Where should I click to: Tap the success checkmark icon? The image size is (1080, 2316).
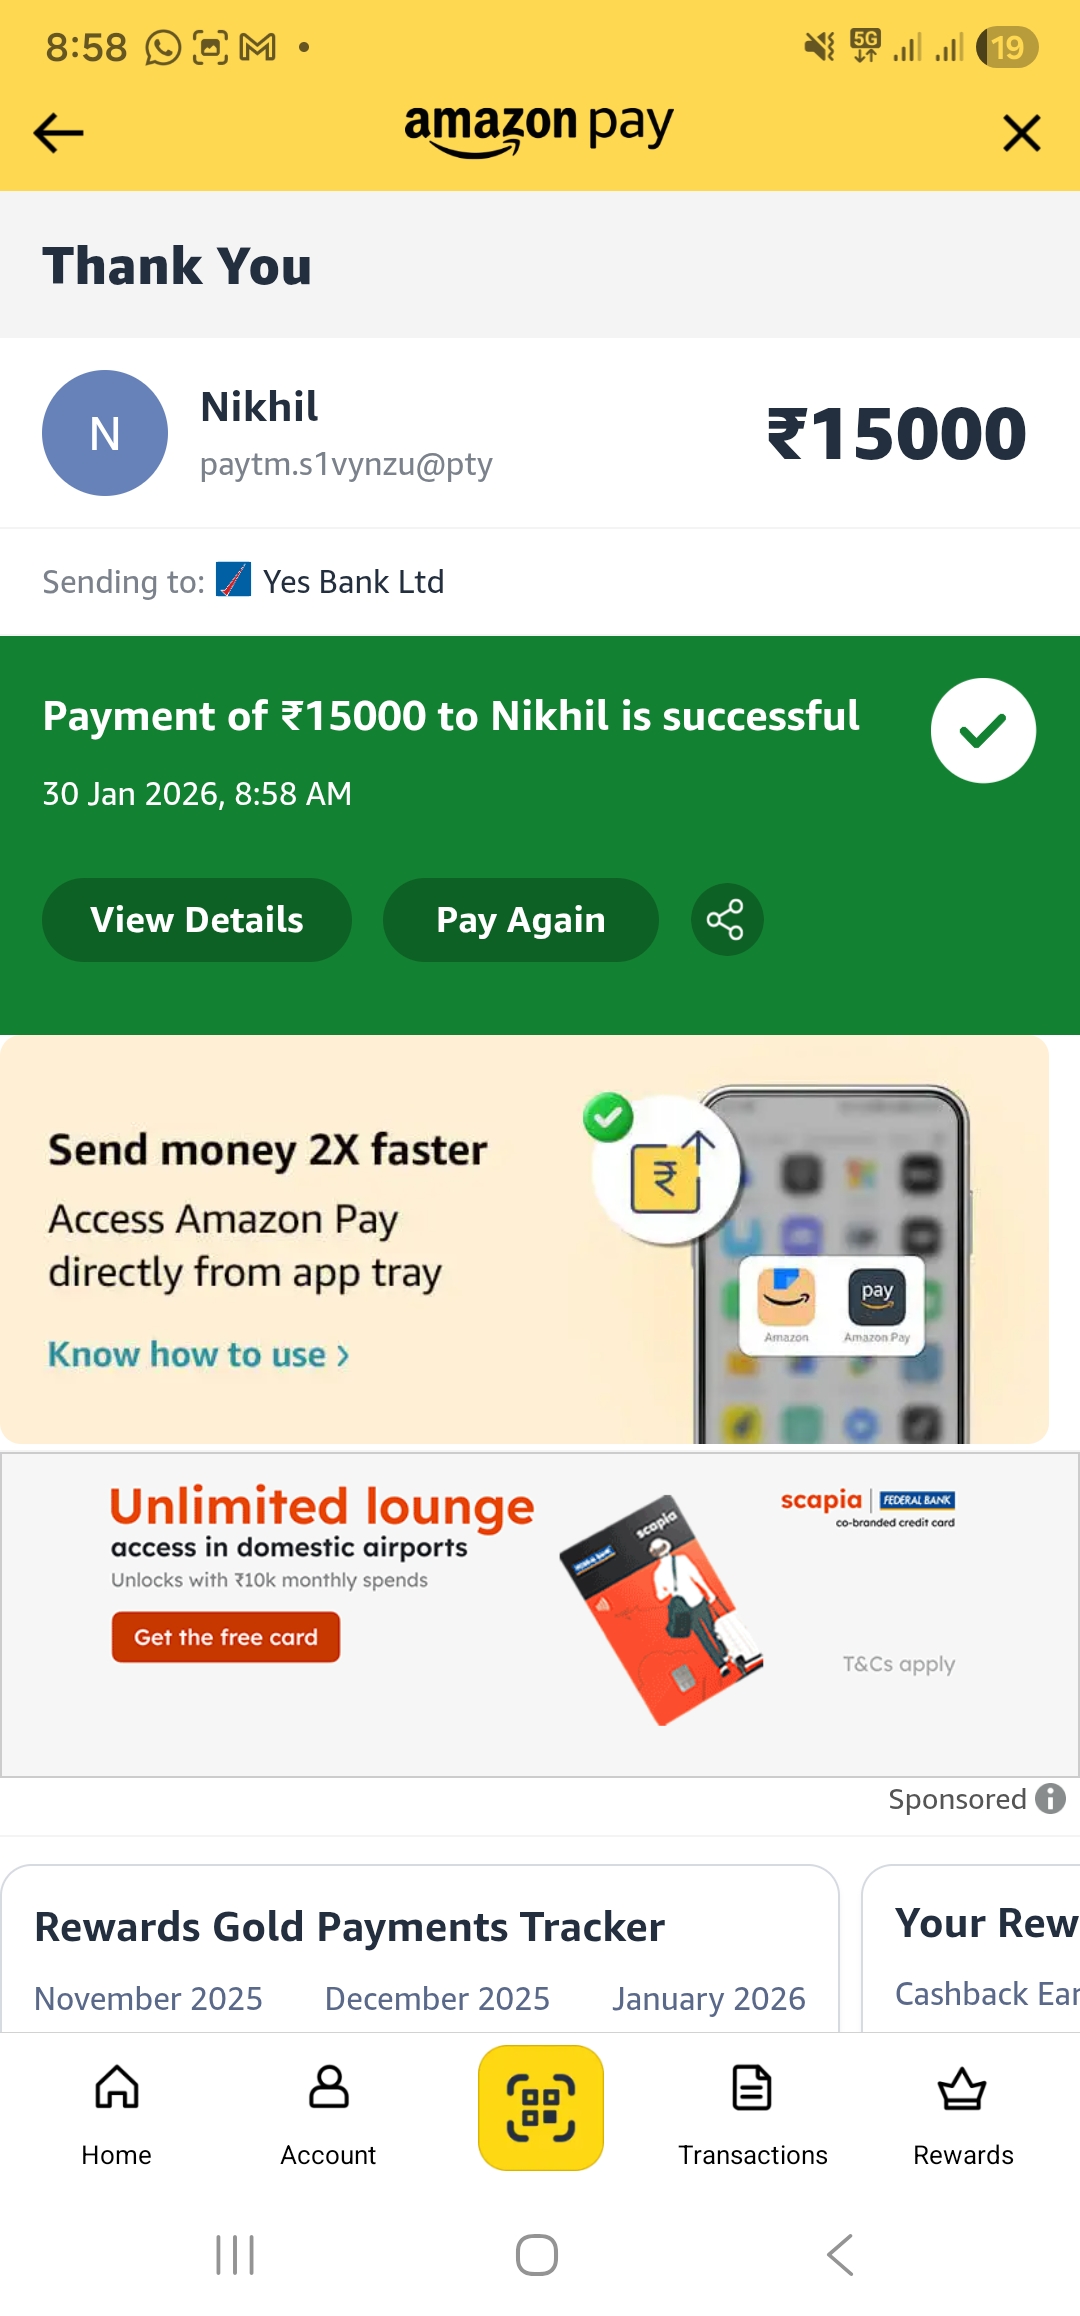[x=983, y=731]
